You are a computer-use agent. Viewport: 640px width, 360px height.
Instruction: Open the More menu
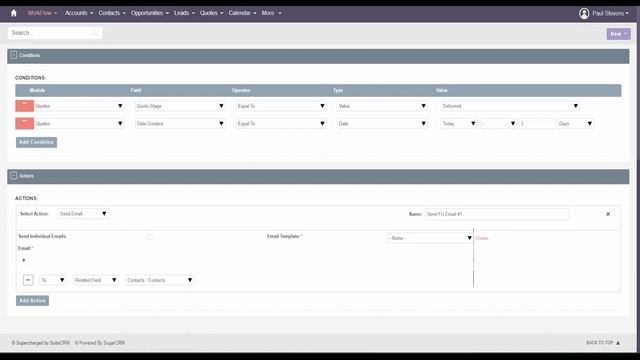pos(271,13)
